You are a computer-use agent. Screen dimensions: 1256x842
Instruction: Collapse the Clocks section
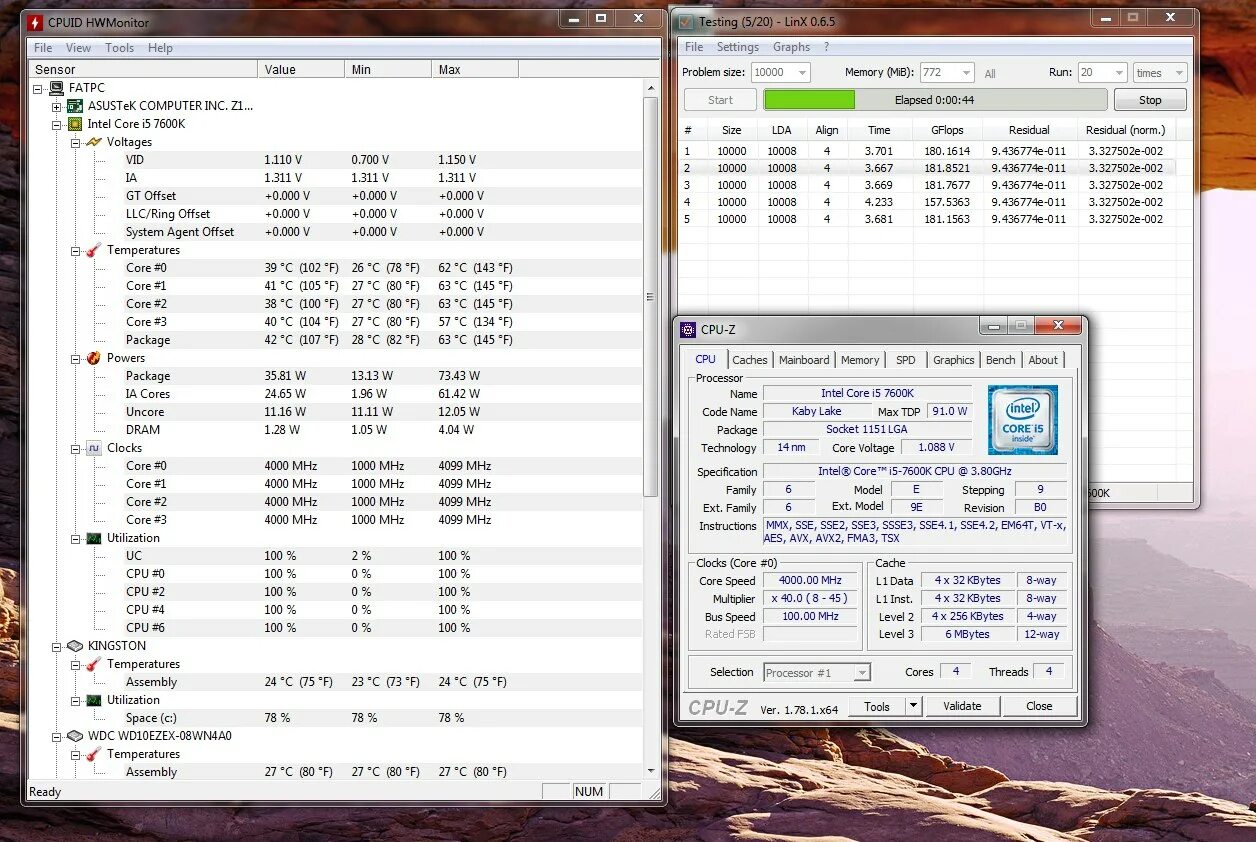(74, 448)
